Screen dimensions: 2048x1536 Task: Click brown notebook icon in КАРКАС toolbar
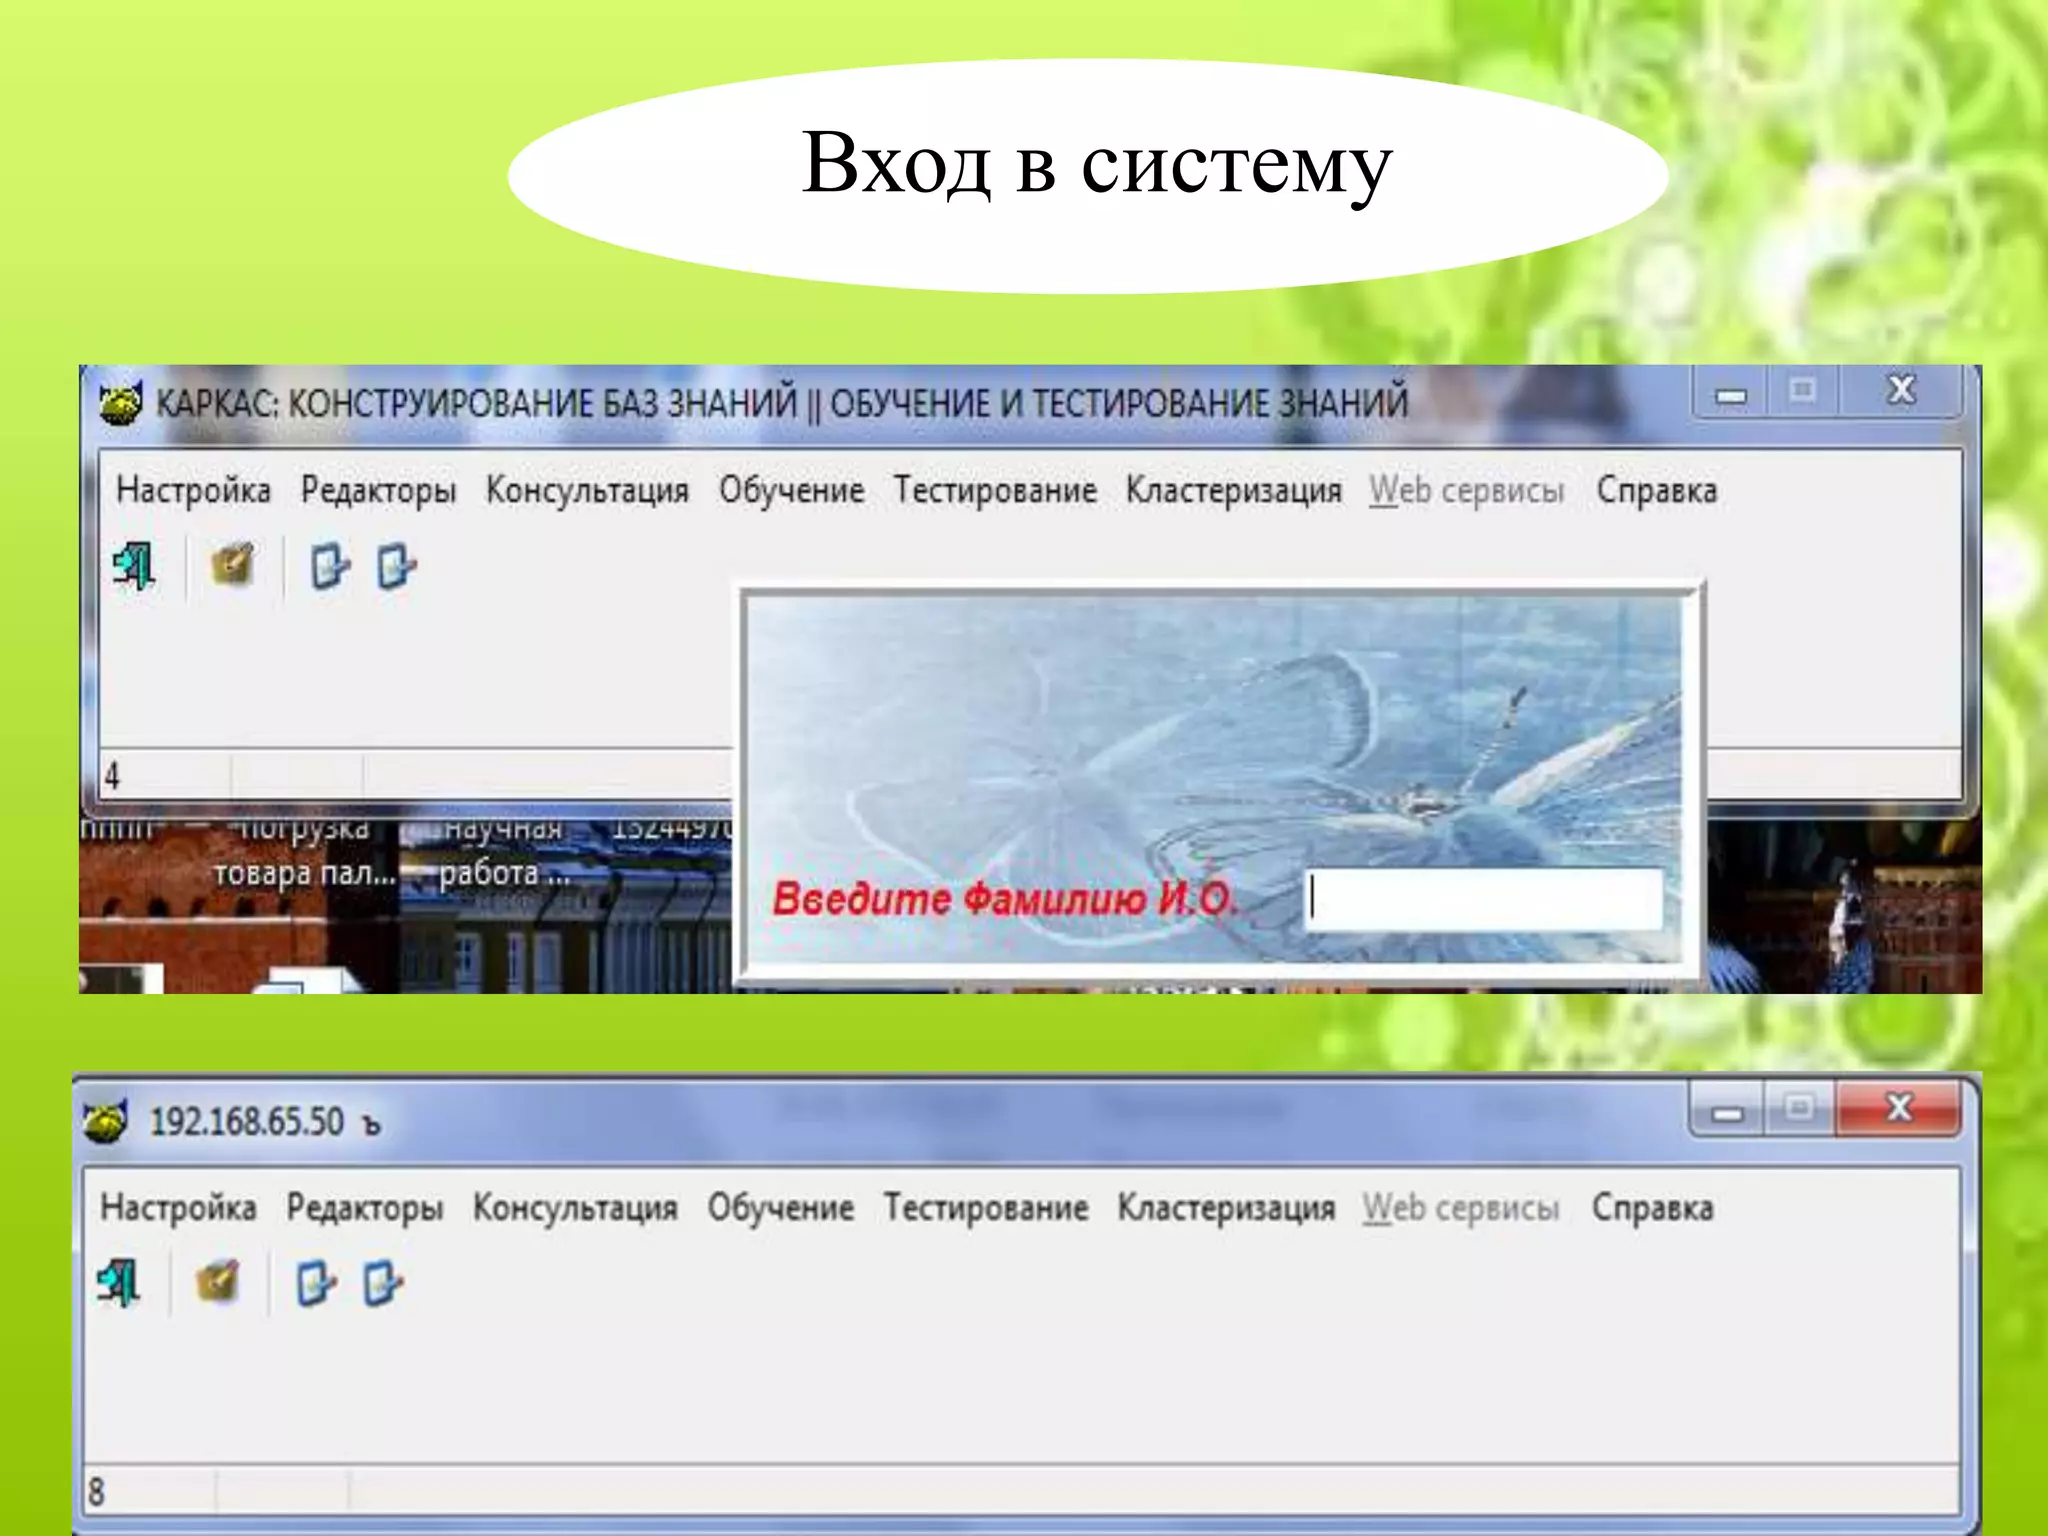pyautogui.click(x=232, y=565)
